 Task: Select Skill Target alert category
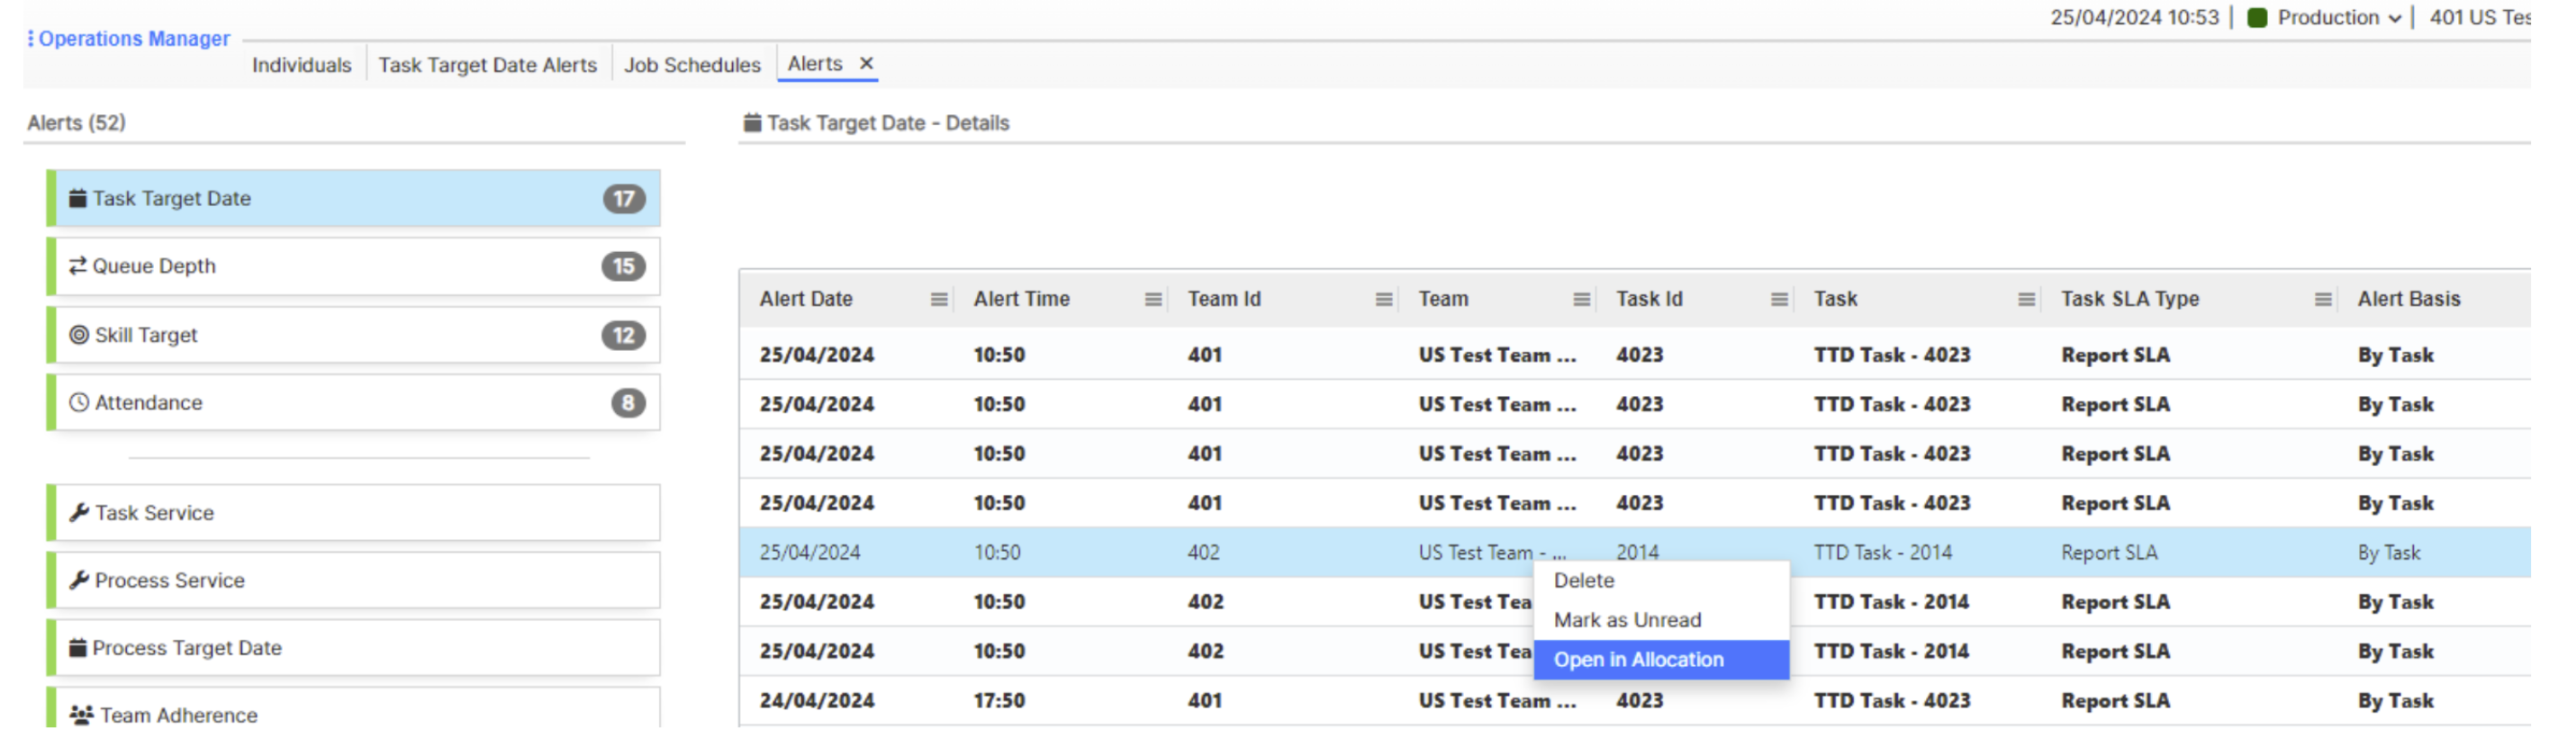(x=354, y=335)
